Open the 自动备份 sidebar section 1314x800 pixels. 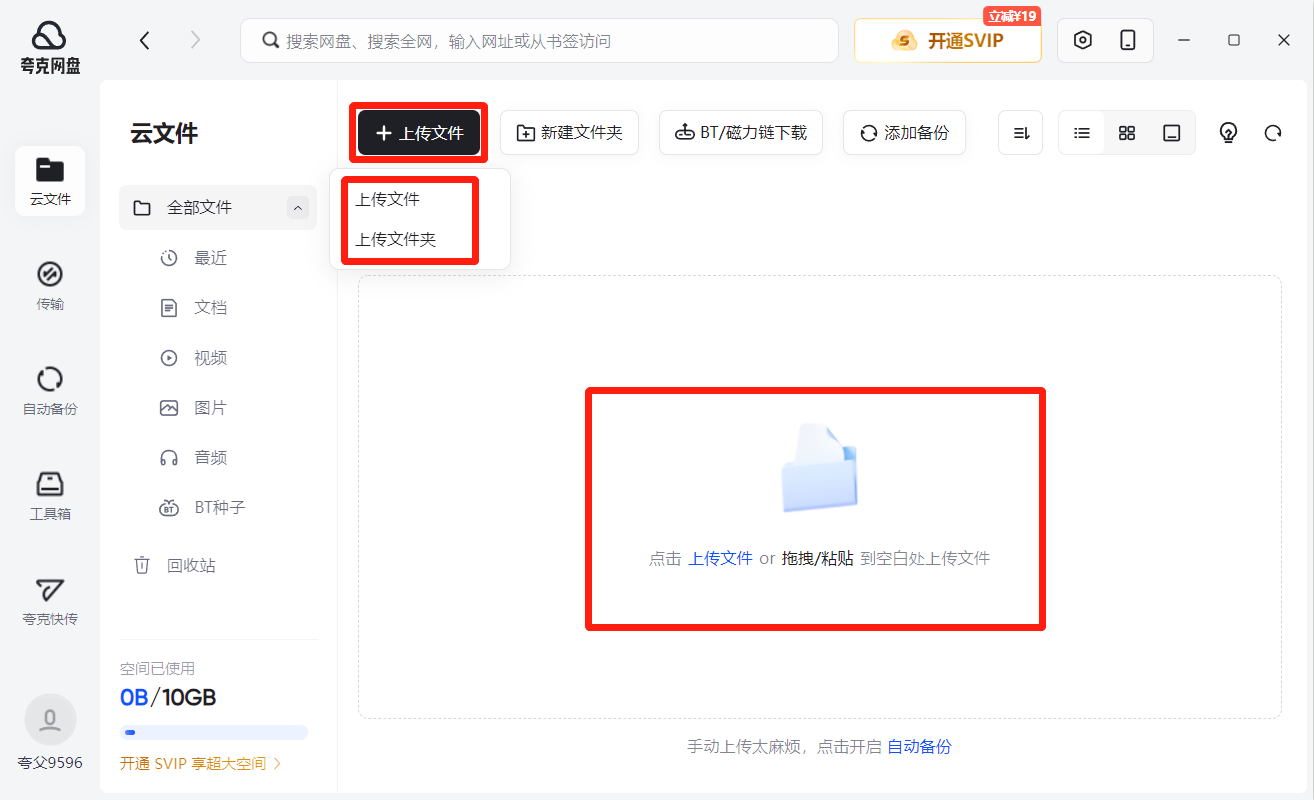click(x=50, y=391)
